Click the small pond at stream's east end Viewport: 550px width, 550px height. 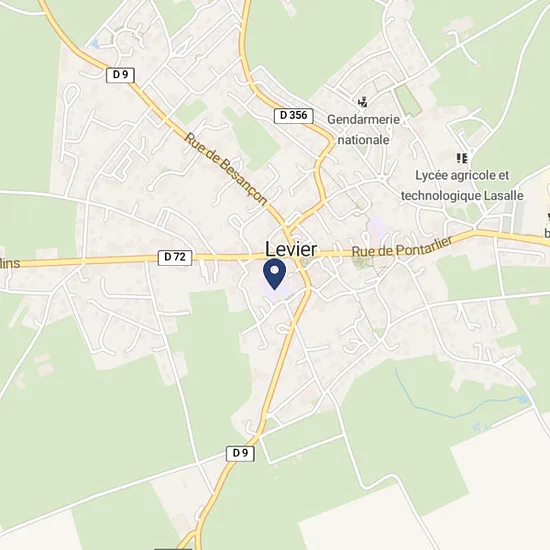(x=523, y=399)
